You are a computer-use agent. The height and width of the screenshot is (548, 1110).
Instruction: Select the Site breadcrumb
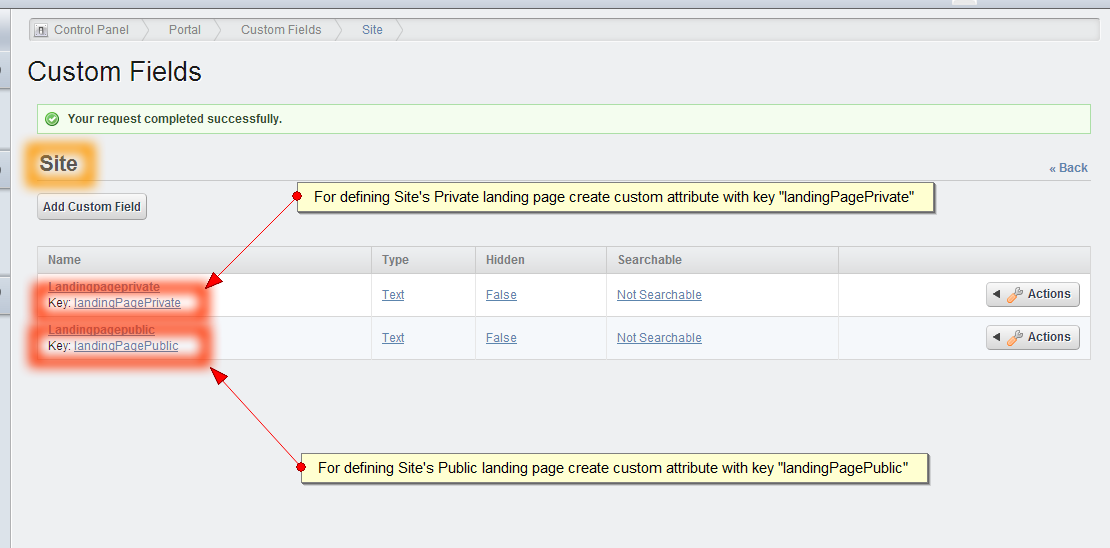pyautogui.click(x=372, y=30)
